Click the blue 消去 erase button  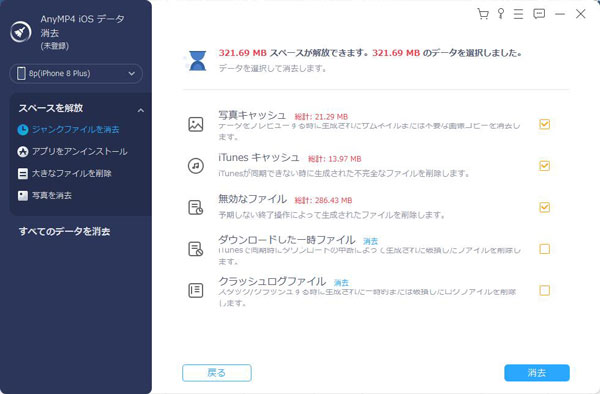[537, 373]
